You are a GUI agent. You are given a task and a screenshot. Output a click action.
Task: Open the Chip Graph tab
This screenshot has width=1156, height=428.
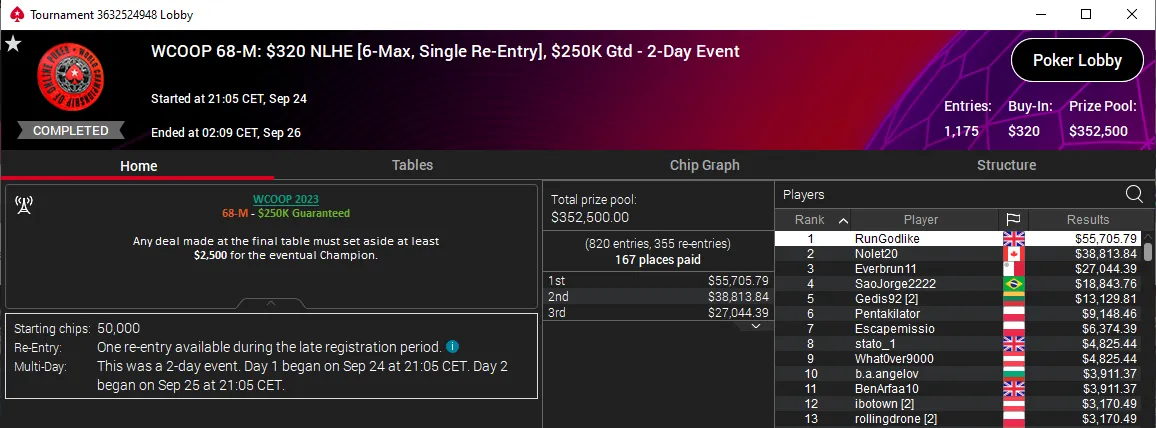704,165
